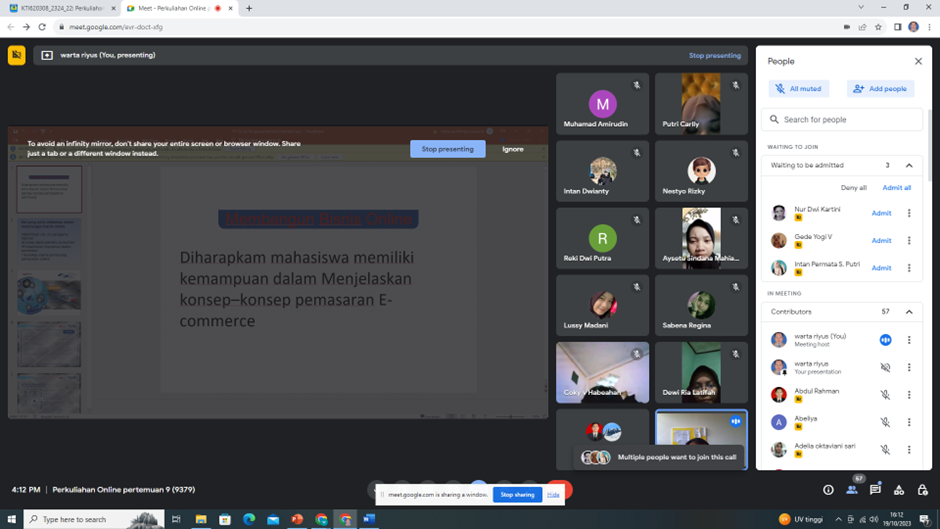Click the Add people icon button
Screen dimensions: 940x529
pyautogui.click(x=880, y=89)
